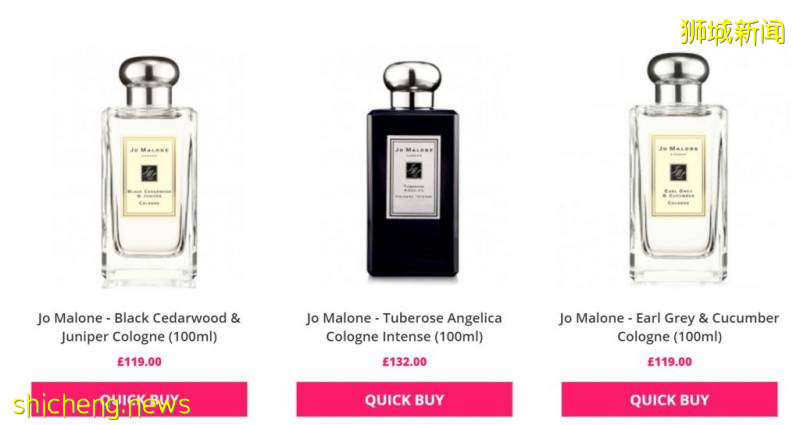Click the silver cap of the Earl Grey bottle

point(678,78)
